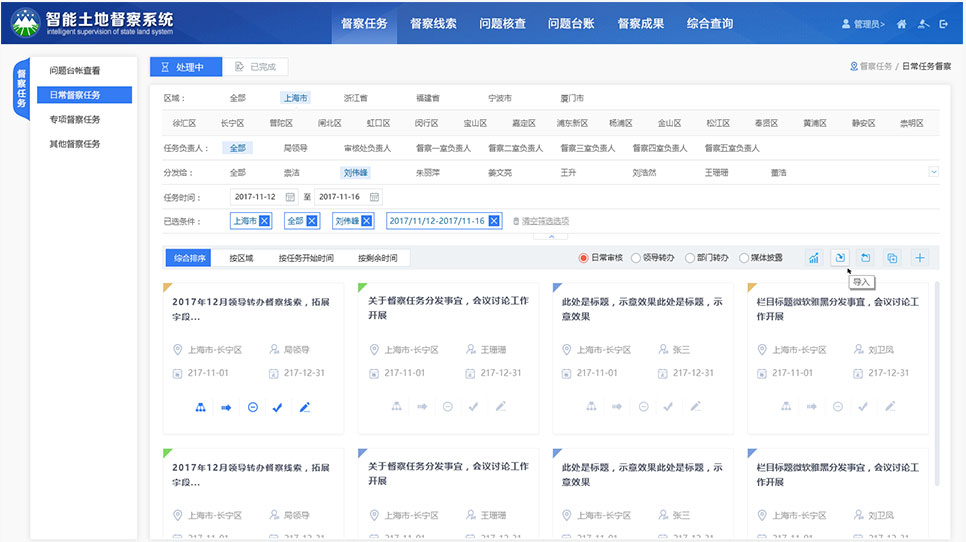Open the 问题核查 top menu

pos(502,23)
